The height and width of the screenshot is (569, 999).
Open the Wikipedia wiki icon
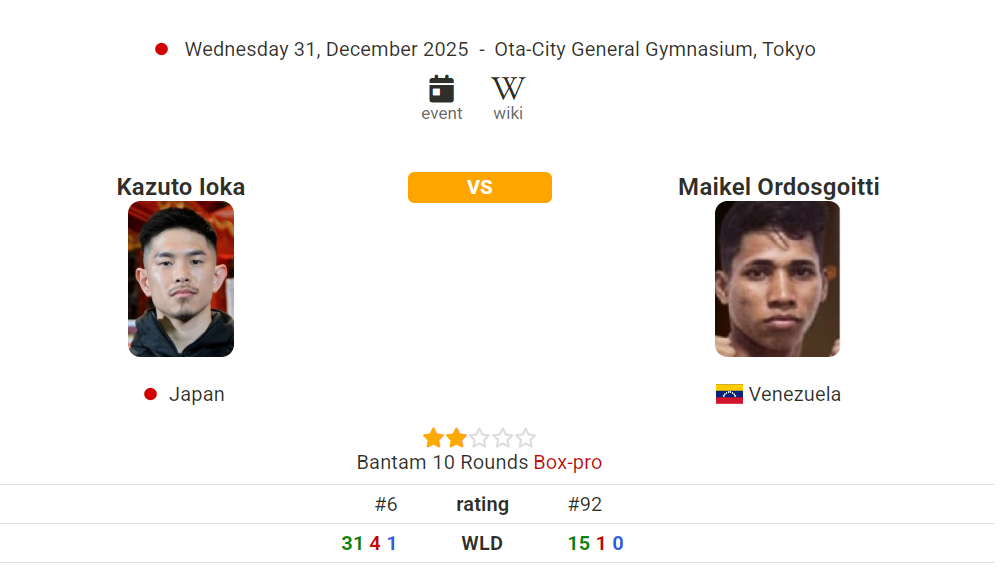coord(508,89)
